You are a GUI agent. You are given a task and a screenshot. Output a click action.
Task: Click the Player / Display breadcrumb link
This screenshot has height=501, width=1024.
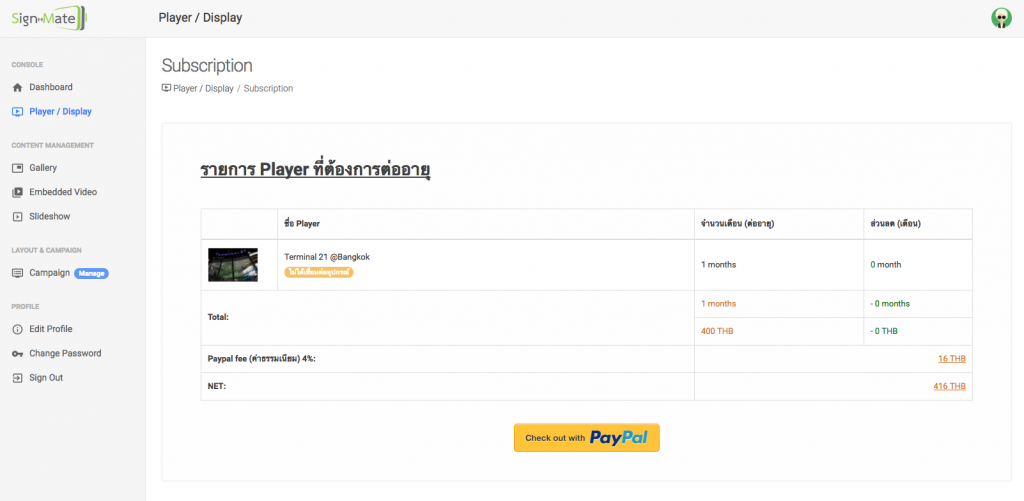click(x=203, y=89)
